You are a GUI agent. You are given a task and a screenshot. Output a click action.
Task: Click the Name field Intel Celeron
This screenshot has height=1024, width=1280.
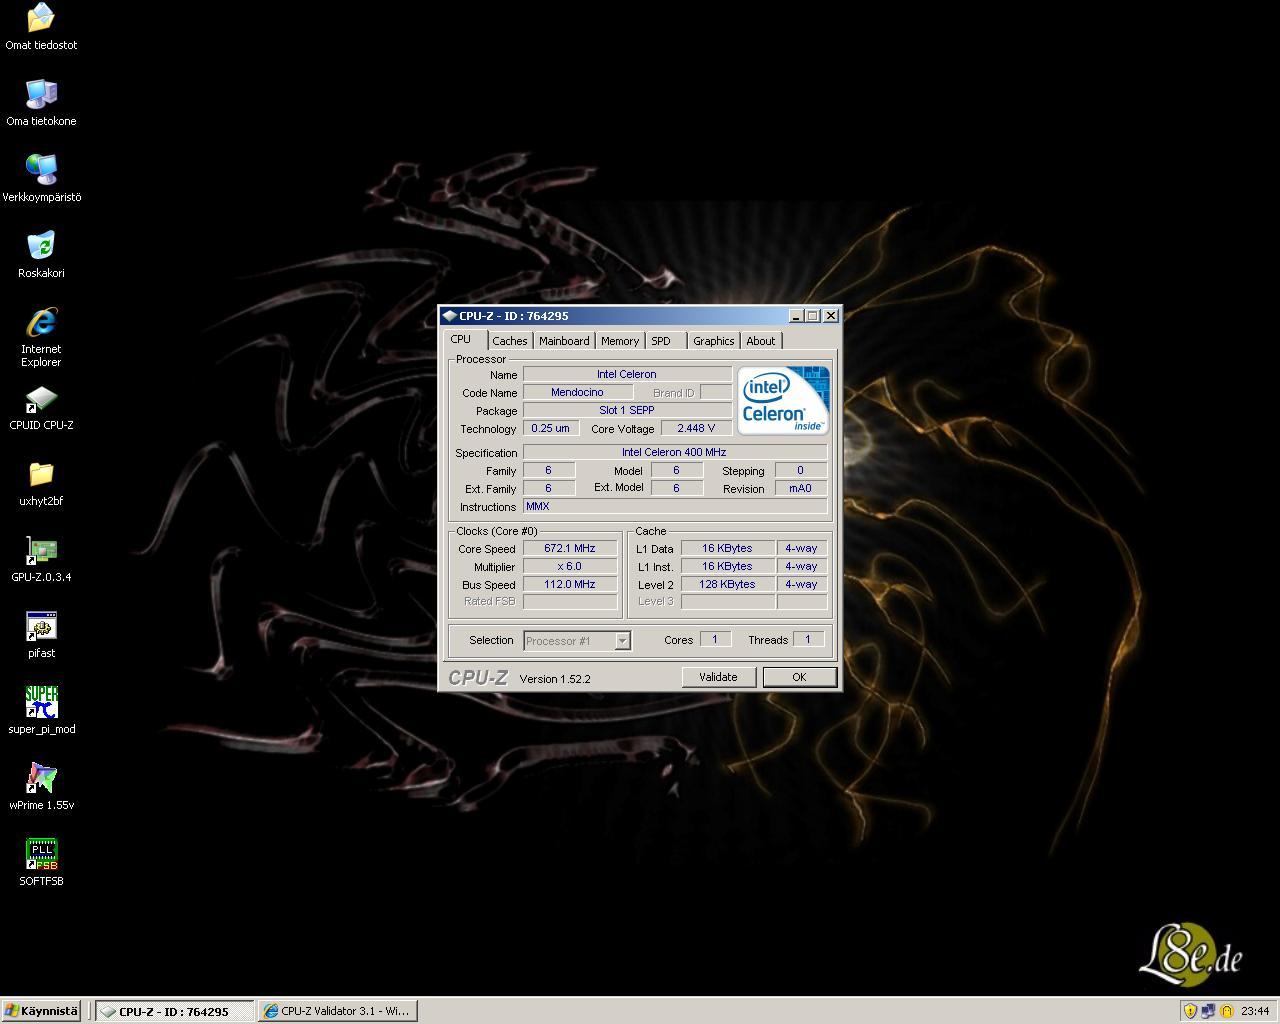coord(627,374)
